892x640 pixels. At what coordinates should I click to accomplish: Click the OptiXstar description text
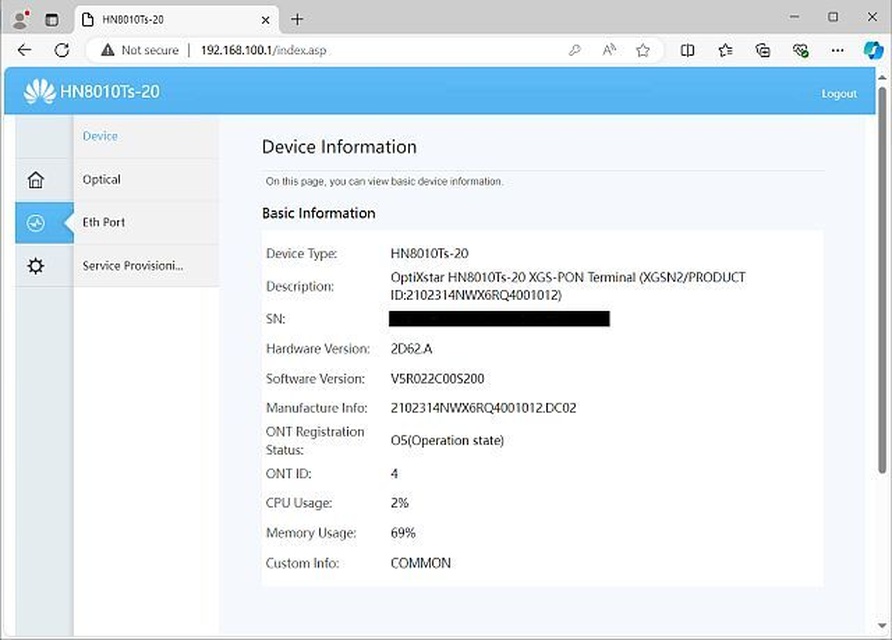coord(568,286)
